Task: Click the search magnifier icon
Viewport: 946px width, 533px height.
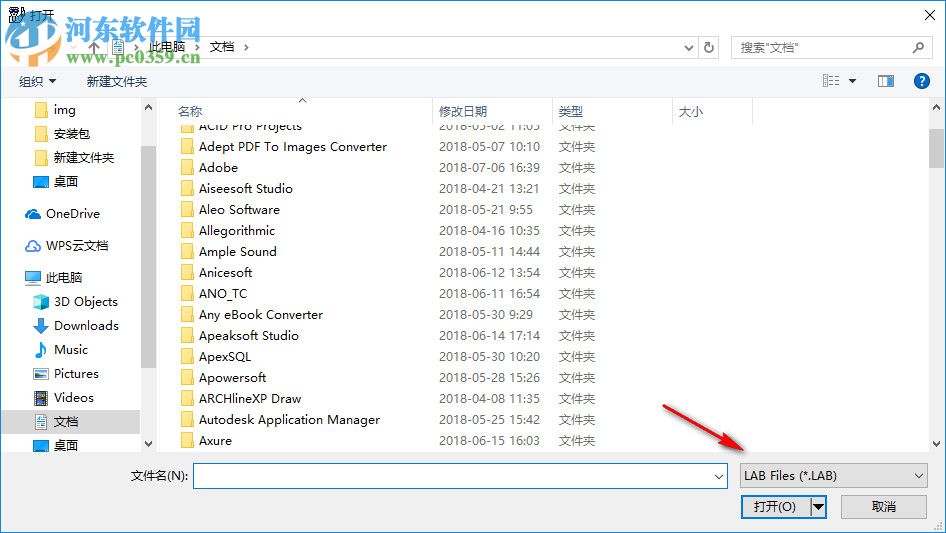Action: click(918, 47)
